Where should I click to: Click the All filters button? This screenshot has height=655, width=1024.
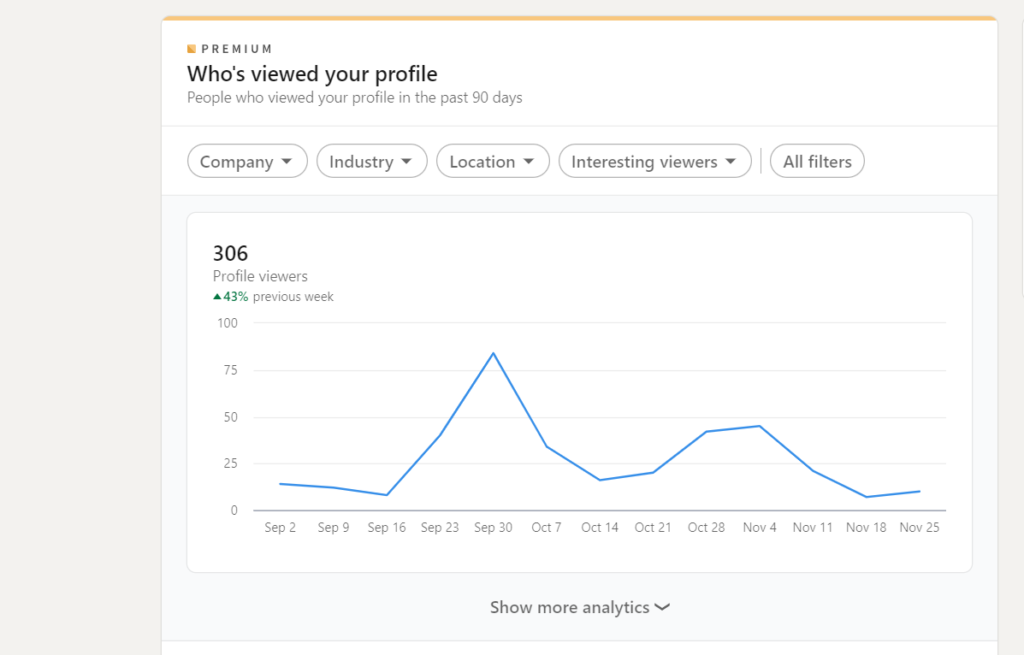[817, 162]
